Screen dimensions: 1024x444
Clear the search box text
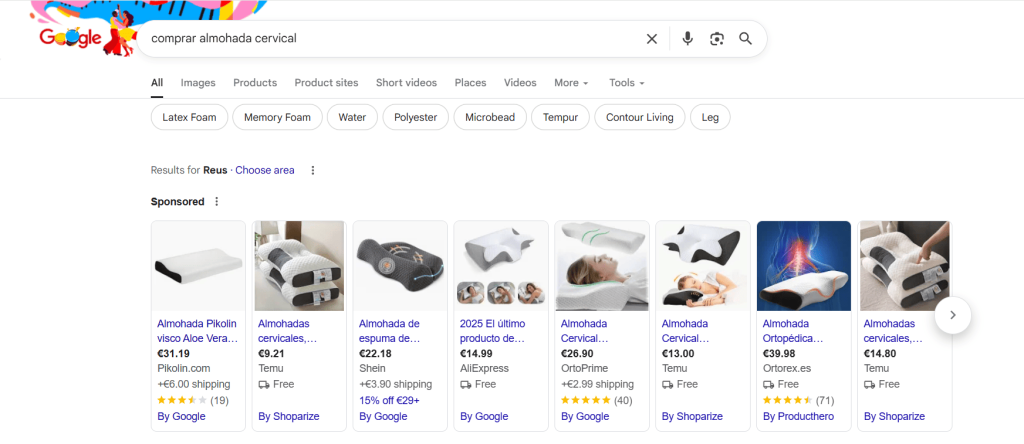click(652, 39)
